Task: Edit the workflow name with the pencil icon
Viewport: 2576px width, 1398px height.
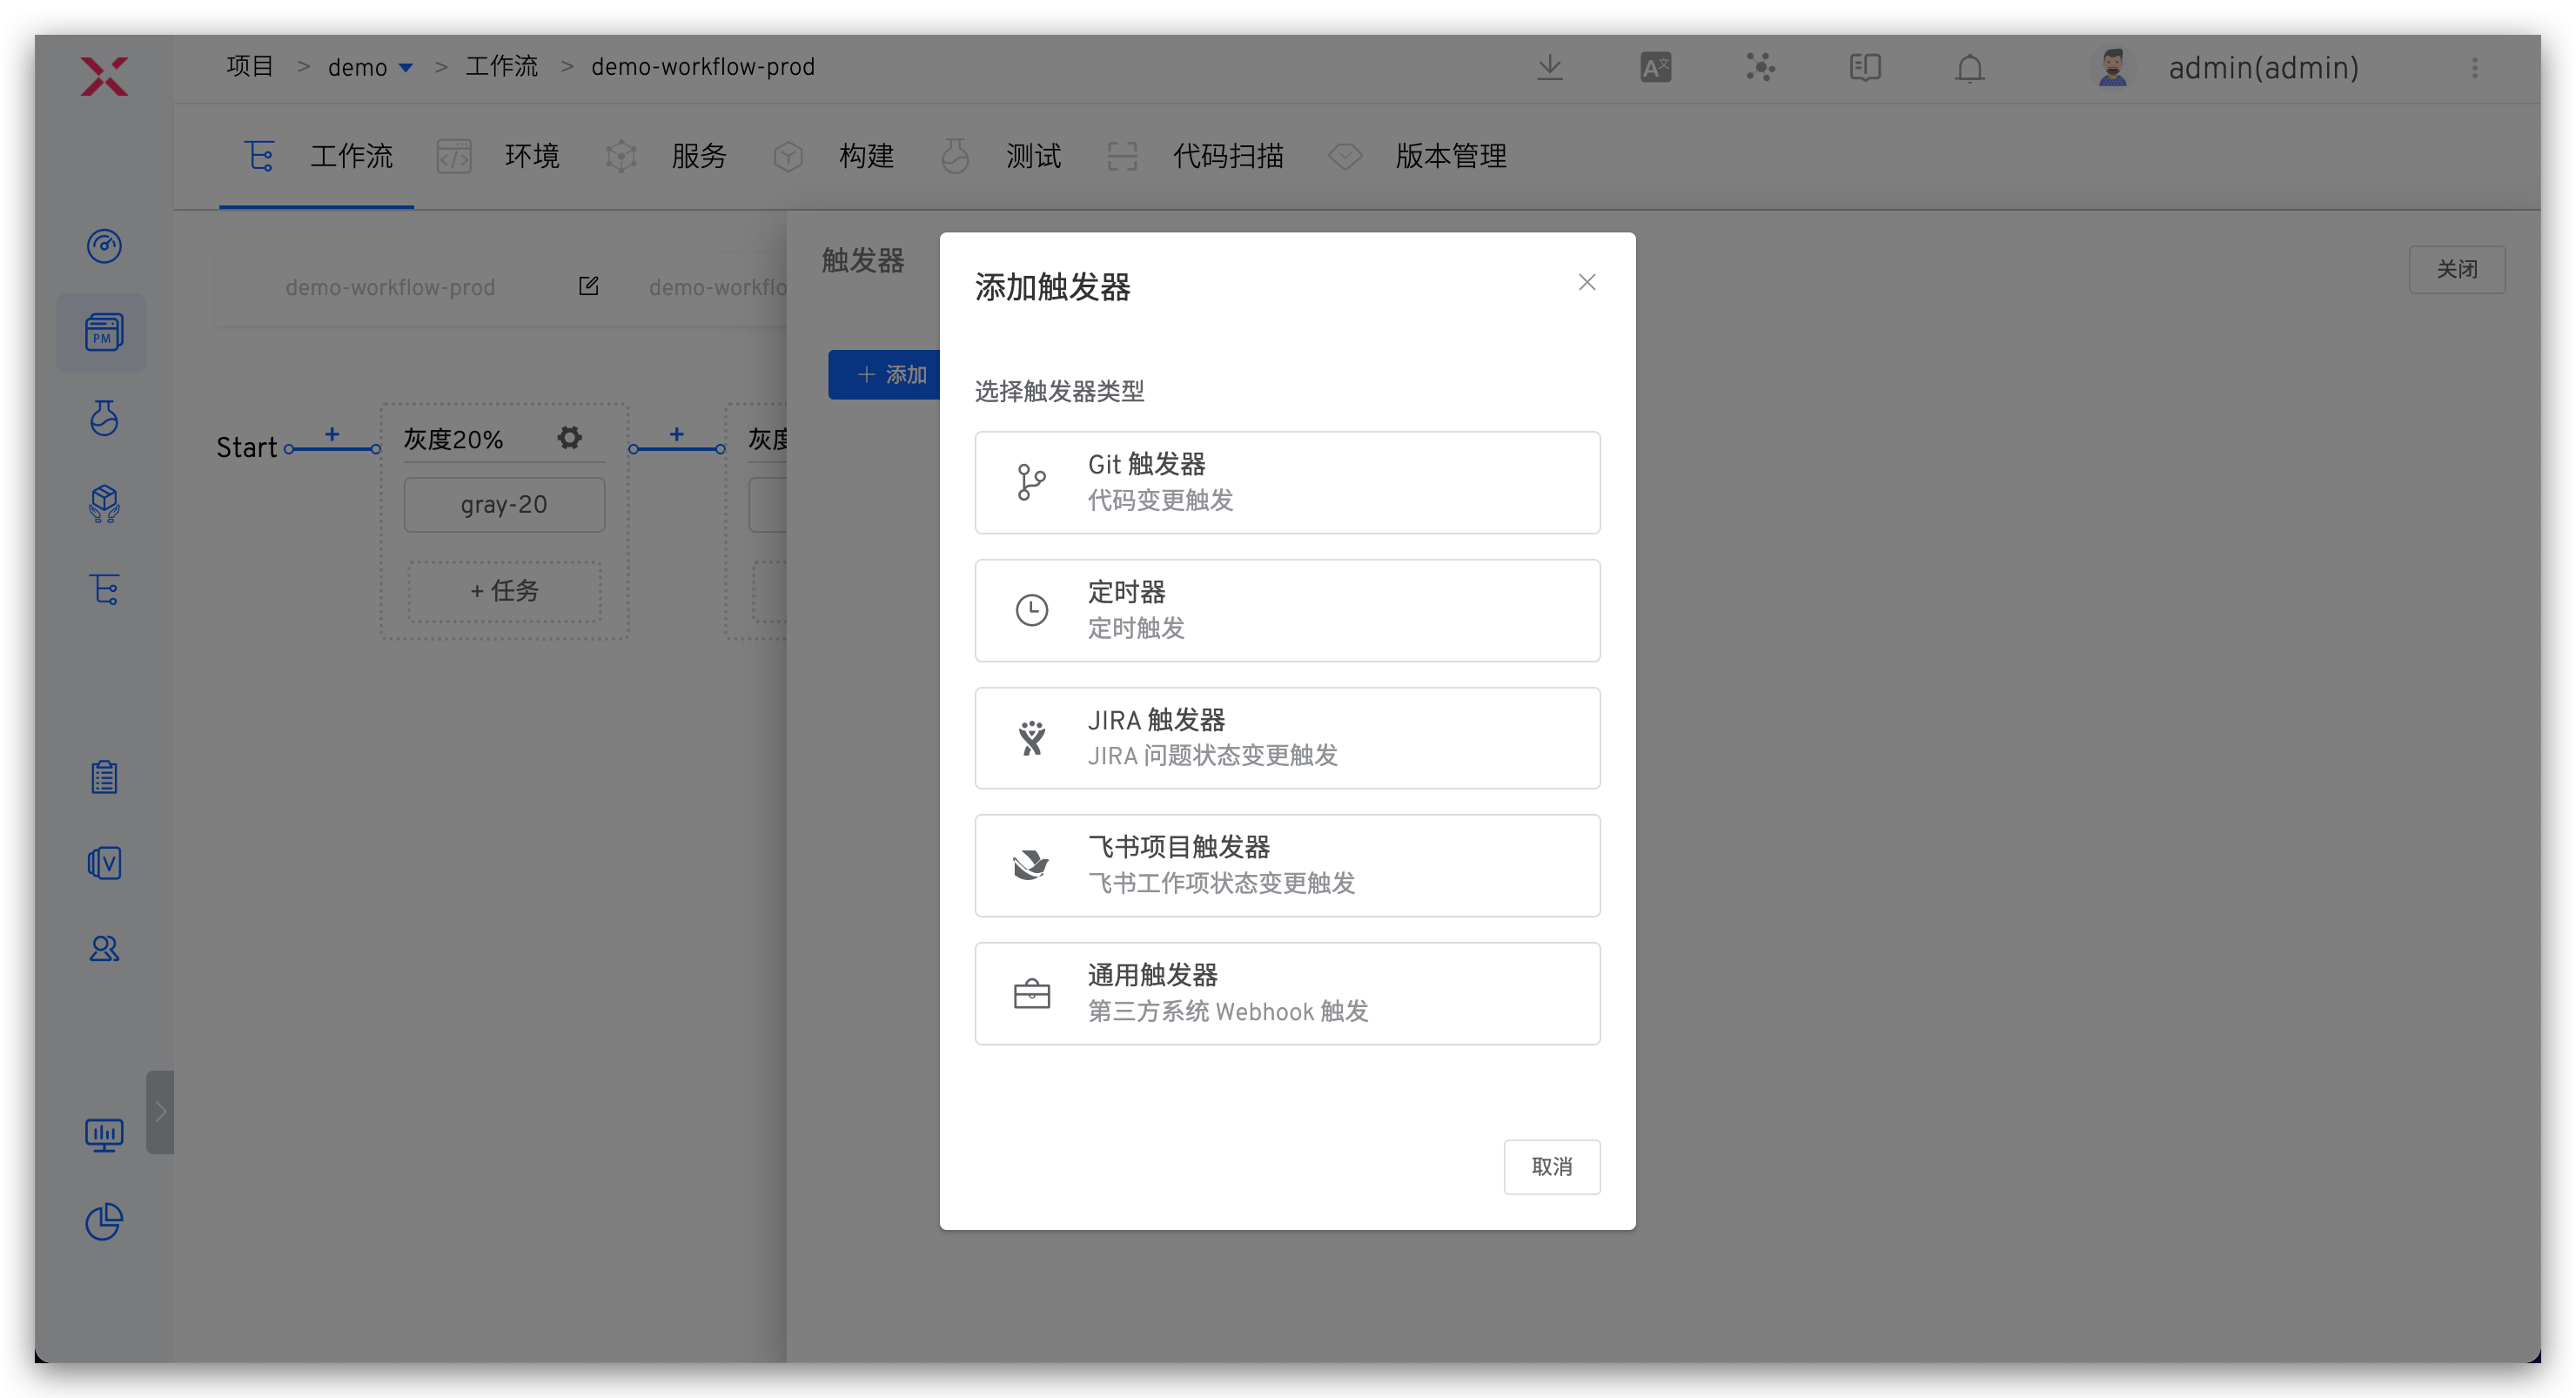Action: click(x=588, y=287)
